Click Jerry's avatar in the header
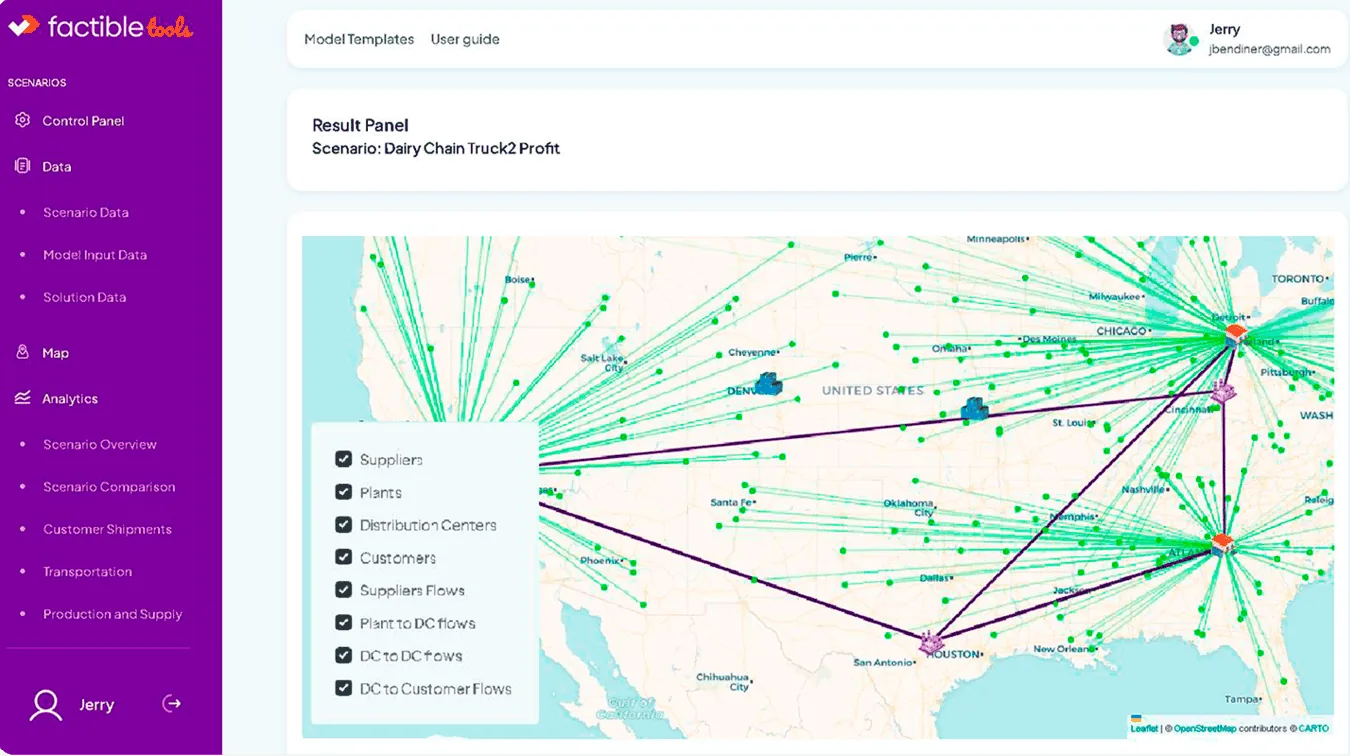The height and width of the screenshot is (756, 1350). pos(1181,39)
